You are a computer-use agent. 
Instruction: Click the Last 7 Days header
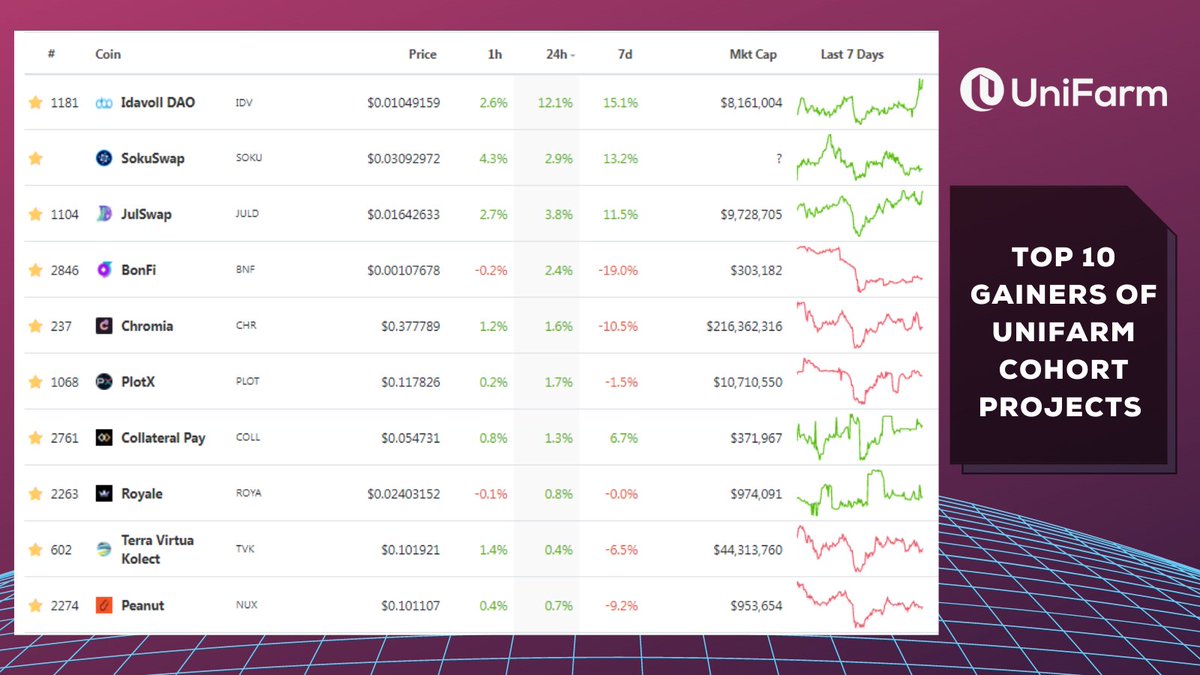coord(852,55)
